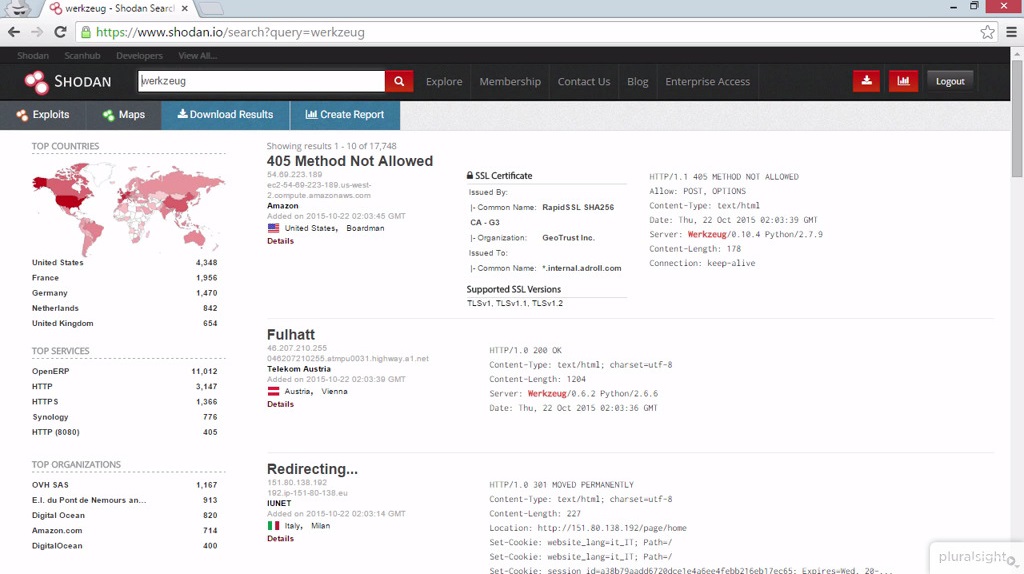1024x574 pixels.
Task: Open Membership menu item
Action: click(x=510, y=82)
